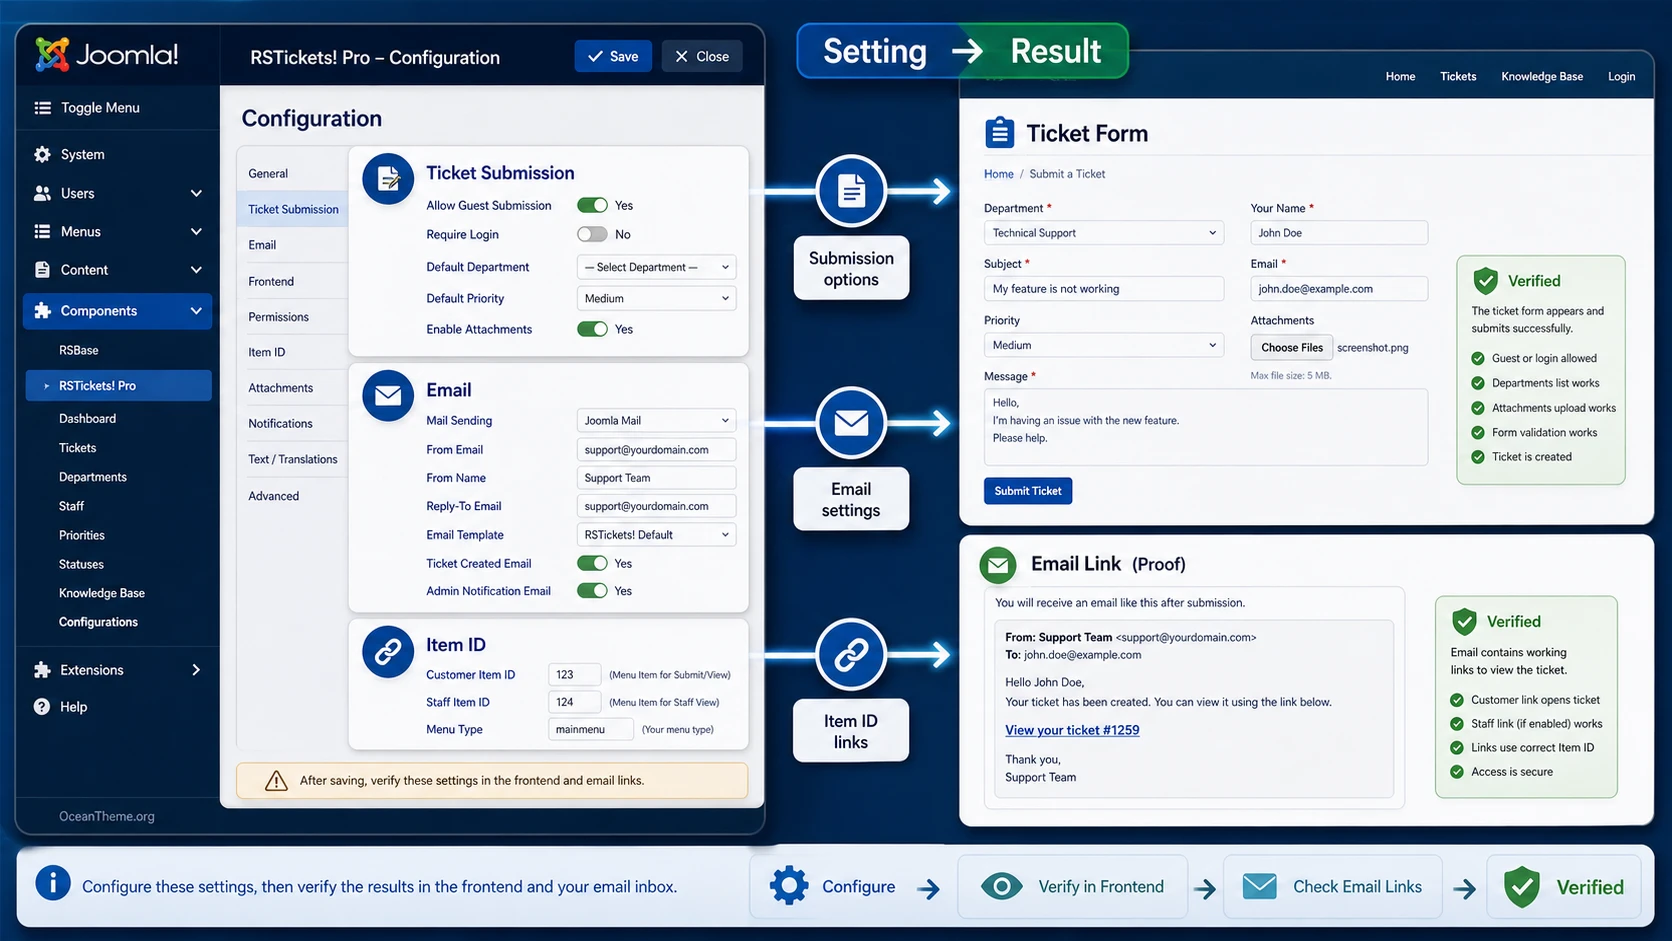The height and width of the screenshot is (941, 1672).
Task: Click the Users people icon
Action: [x=42, y=193]
